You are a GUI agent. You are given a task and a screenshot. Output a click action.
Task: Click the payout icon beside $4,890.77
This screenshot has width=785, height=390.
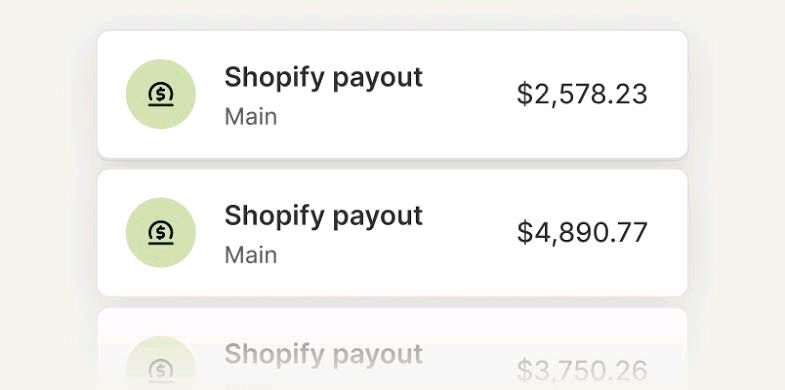[161, 233]
